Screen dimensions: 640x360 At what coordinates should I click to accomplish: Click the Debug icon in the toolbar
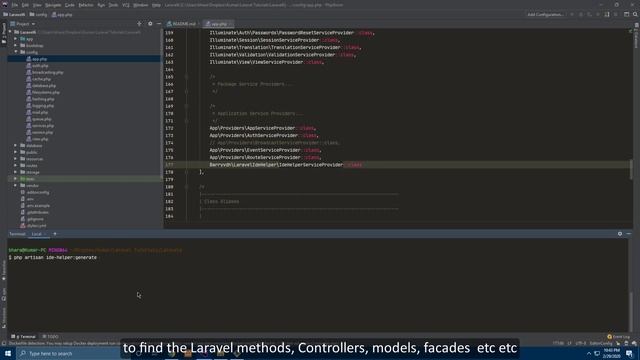(581, 14)
